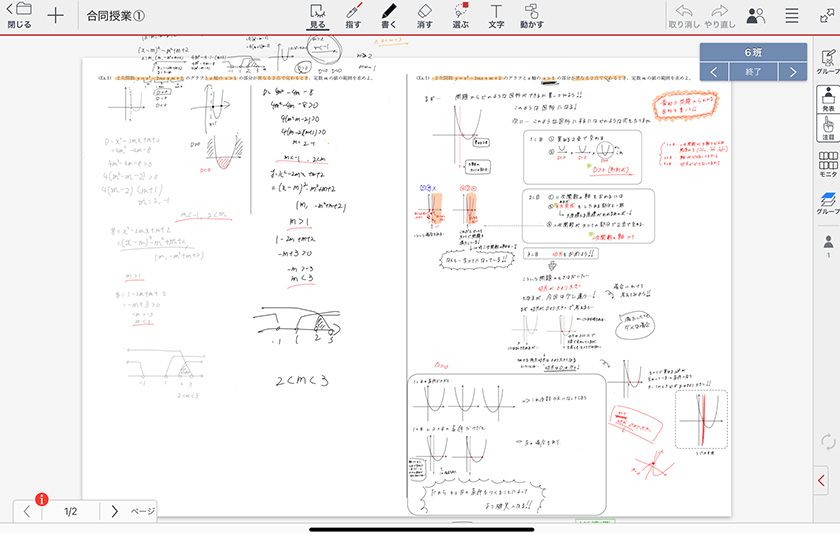Open the グループ layers panel in sidebar

(x=828, y=202)
